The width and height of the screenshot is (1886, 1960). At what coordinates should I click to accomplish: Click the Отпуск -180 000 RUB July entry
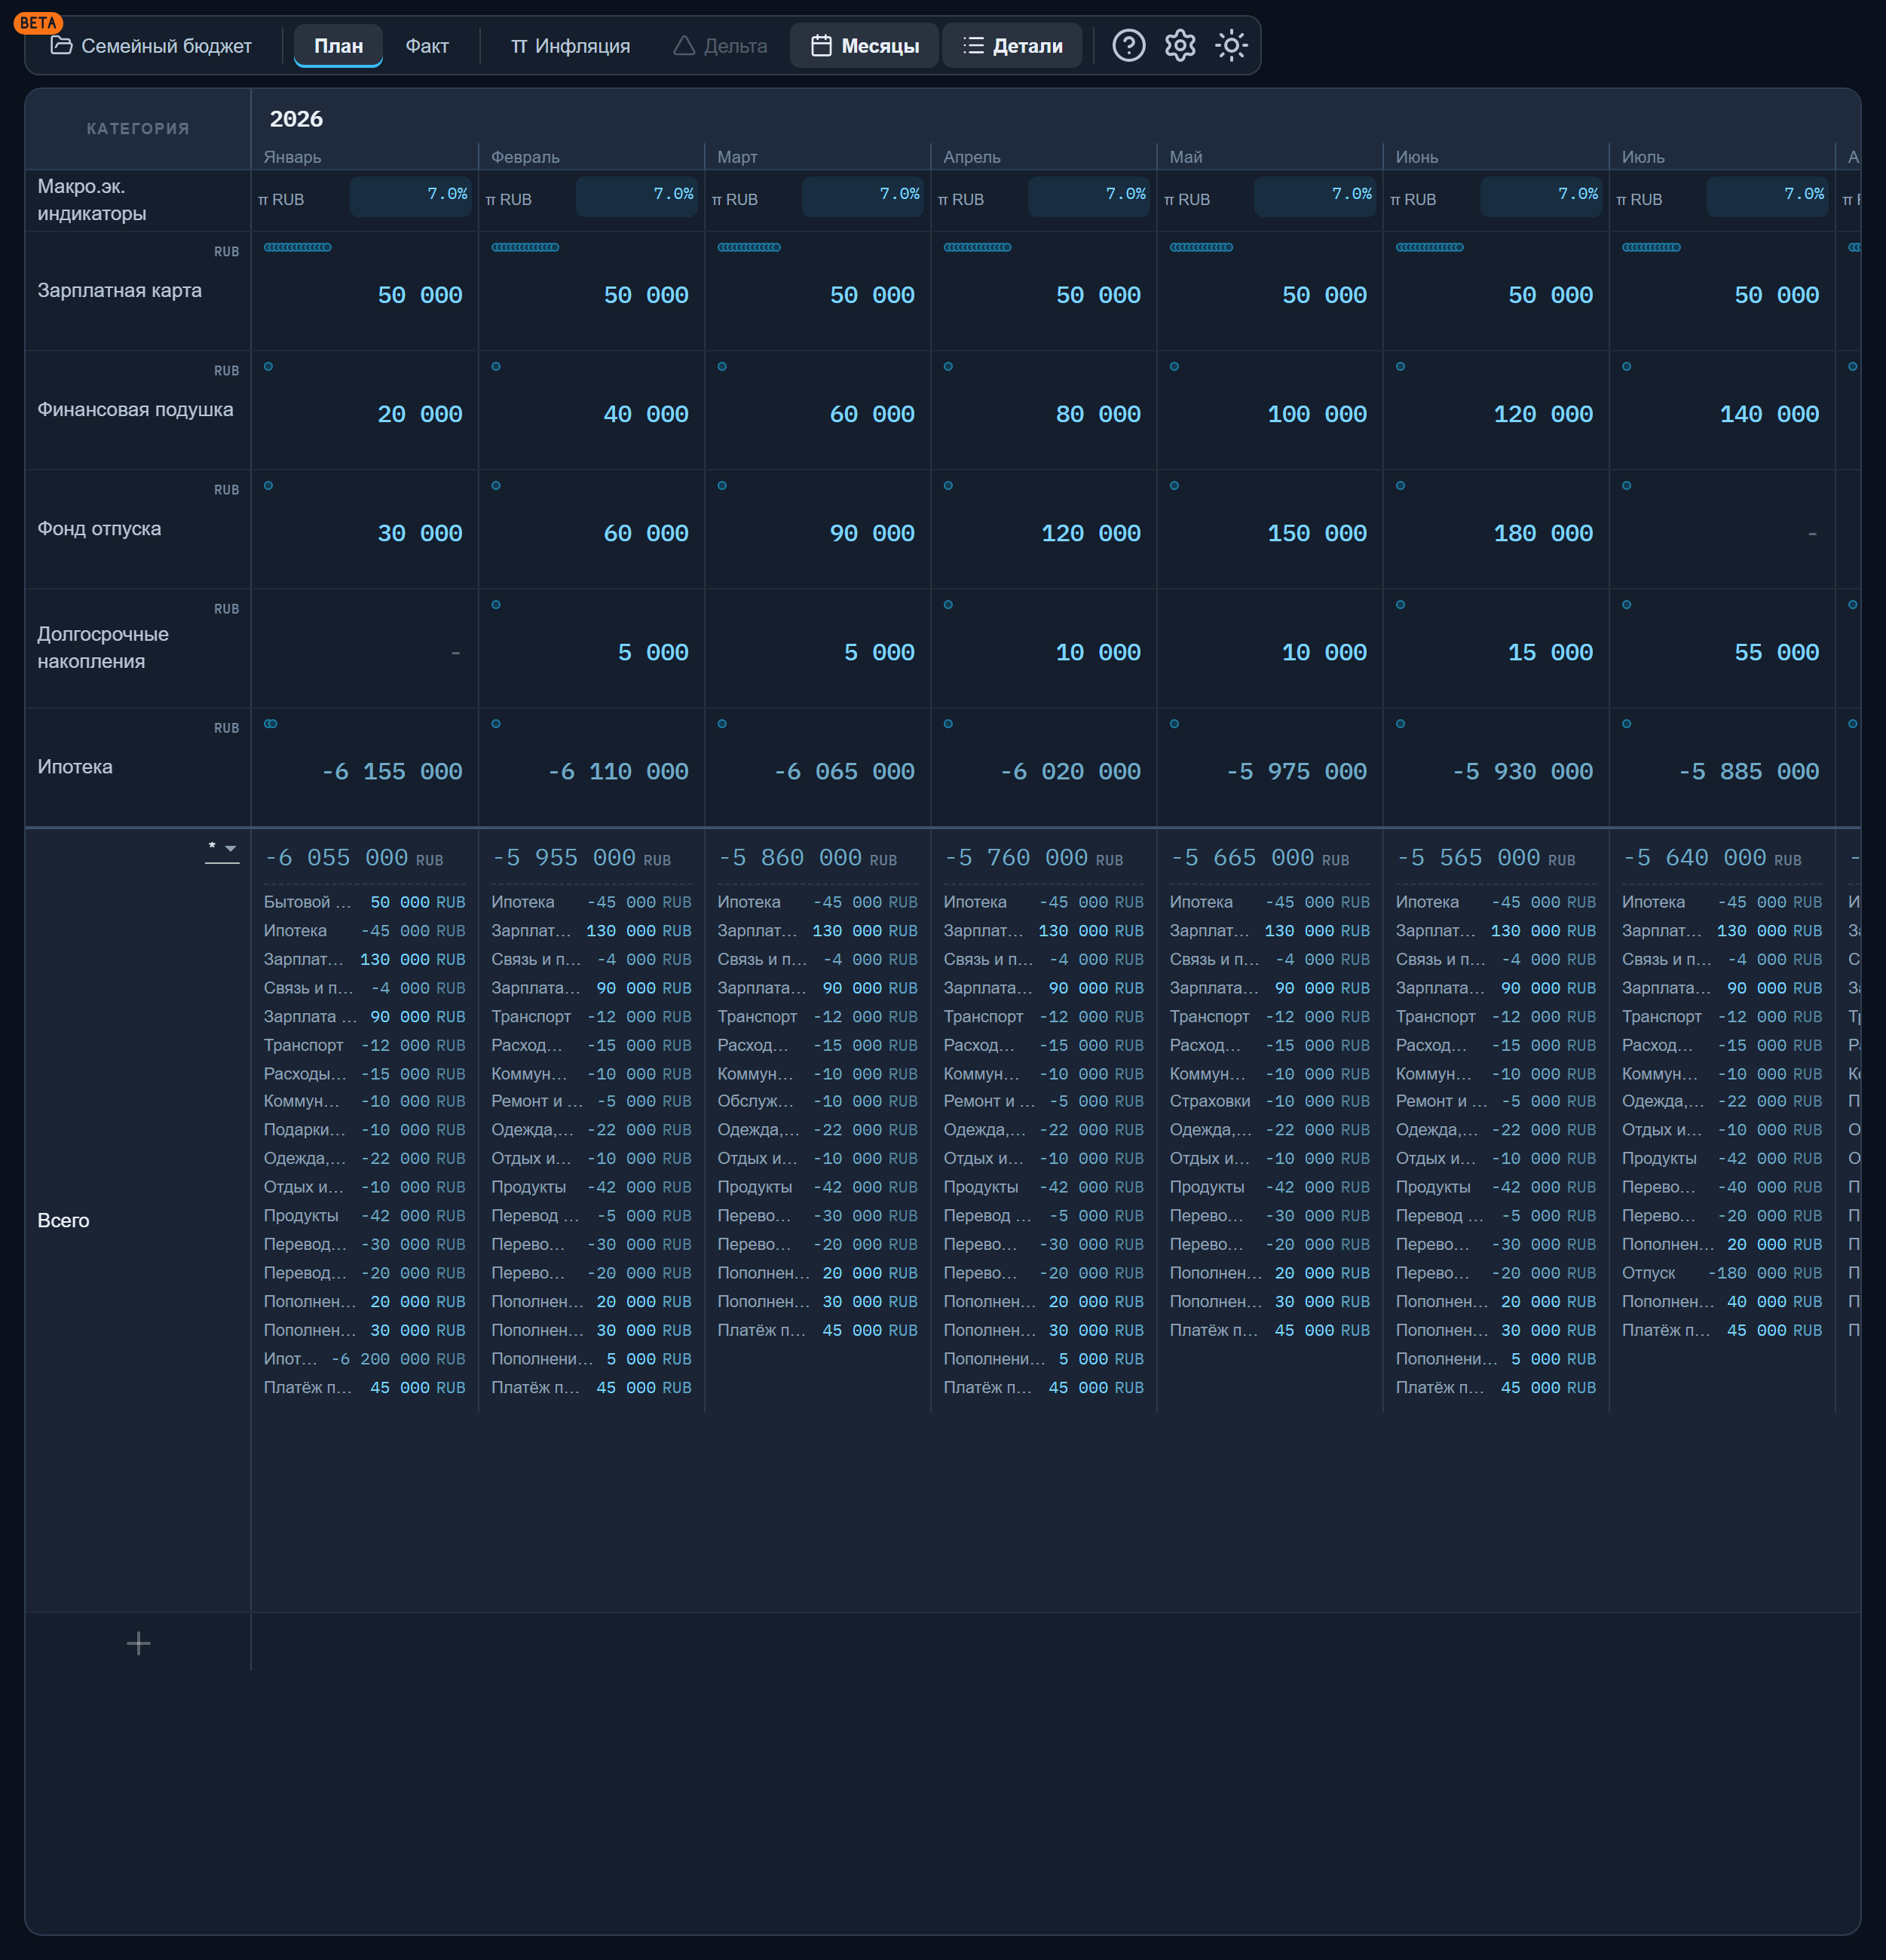[1722, 1273]
